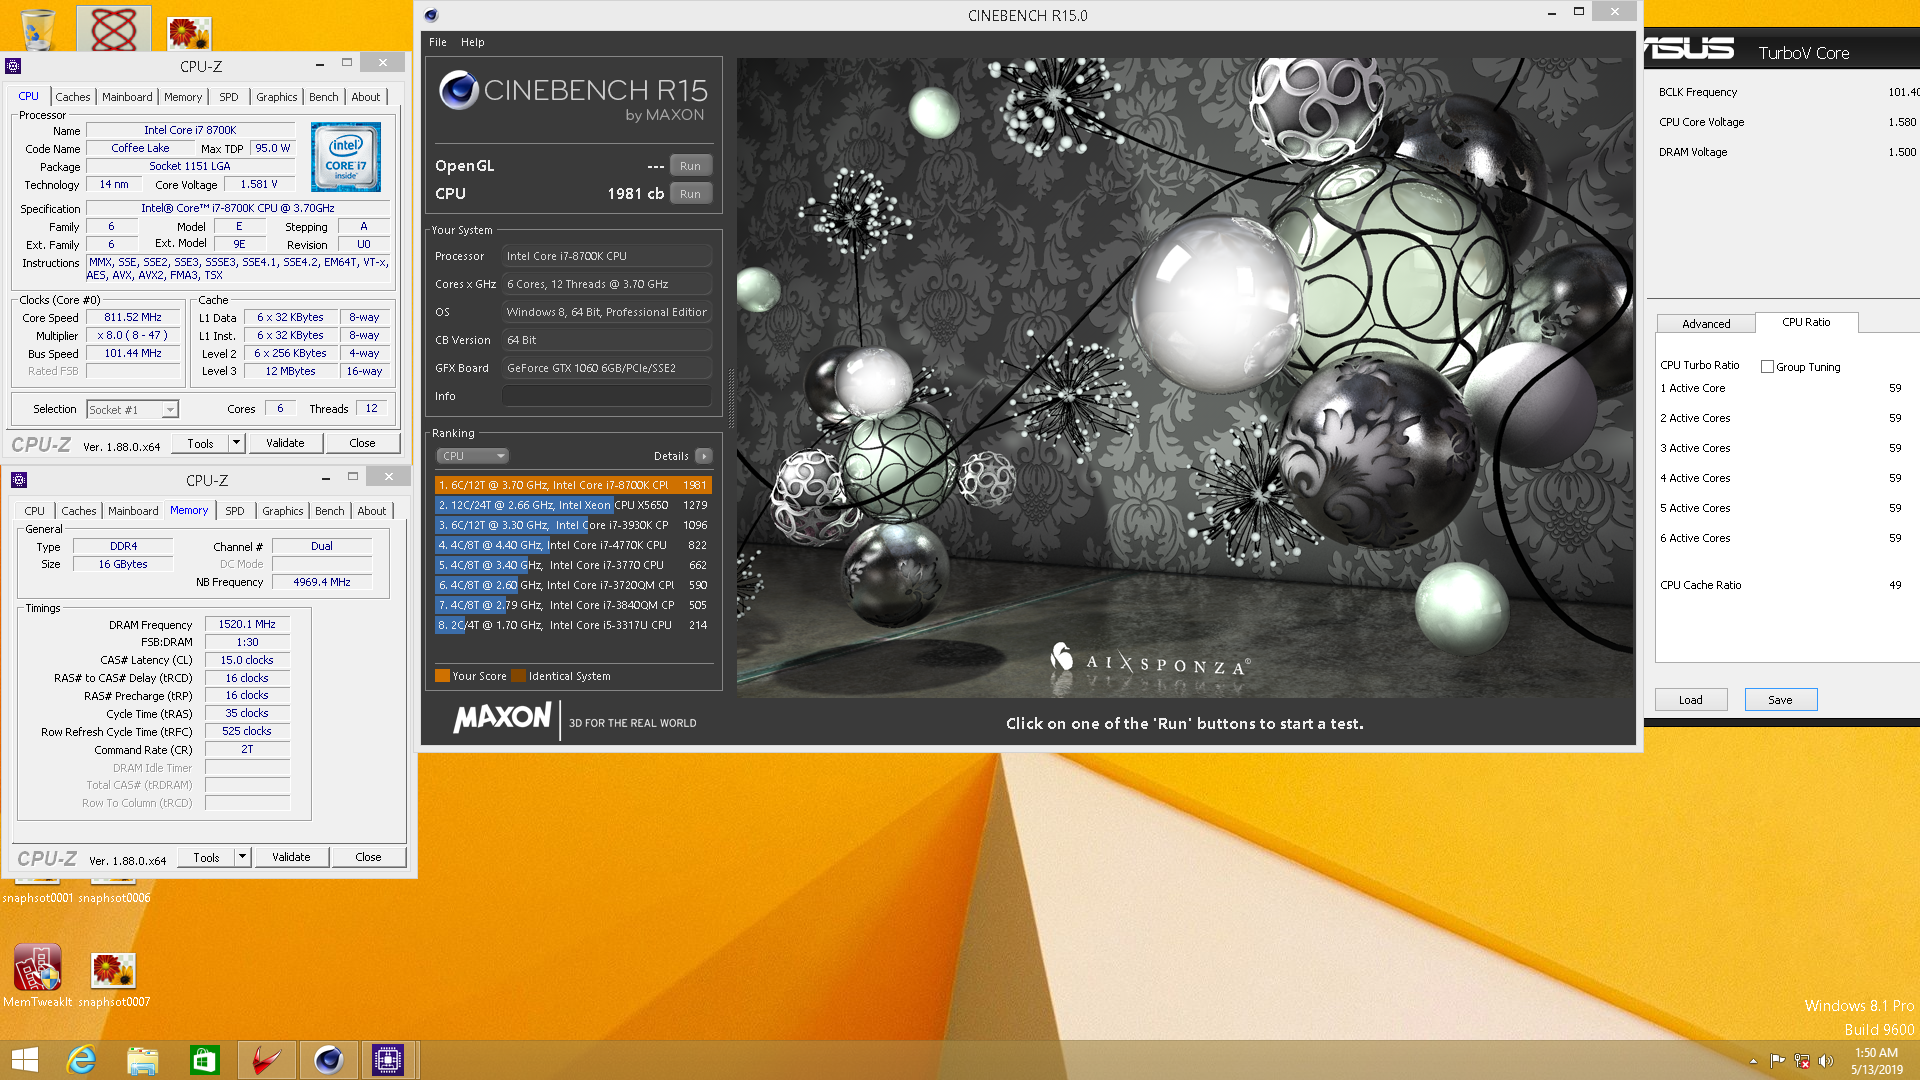Switch to Caches tab in top CPU-Z
This screenshot has width=1920, height=1080.
[73, 97]
